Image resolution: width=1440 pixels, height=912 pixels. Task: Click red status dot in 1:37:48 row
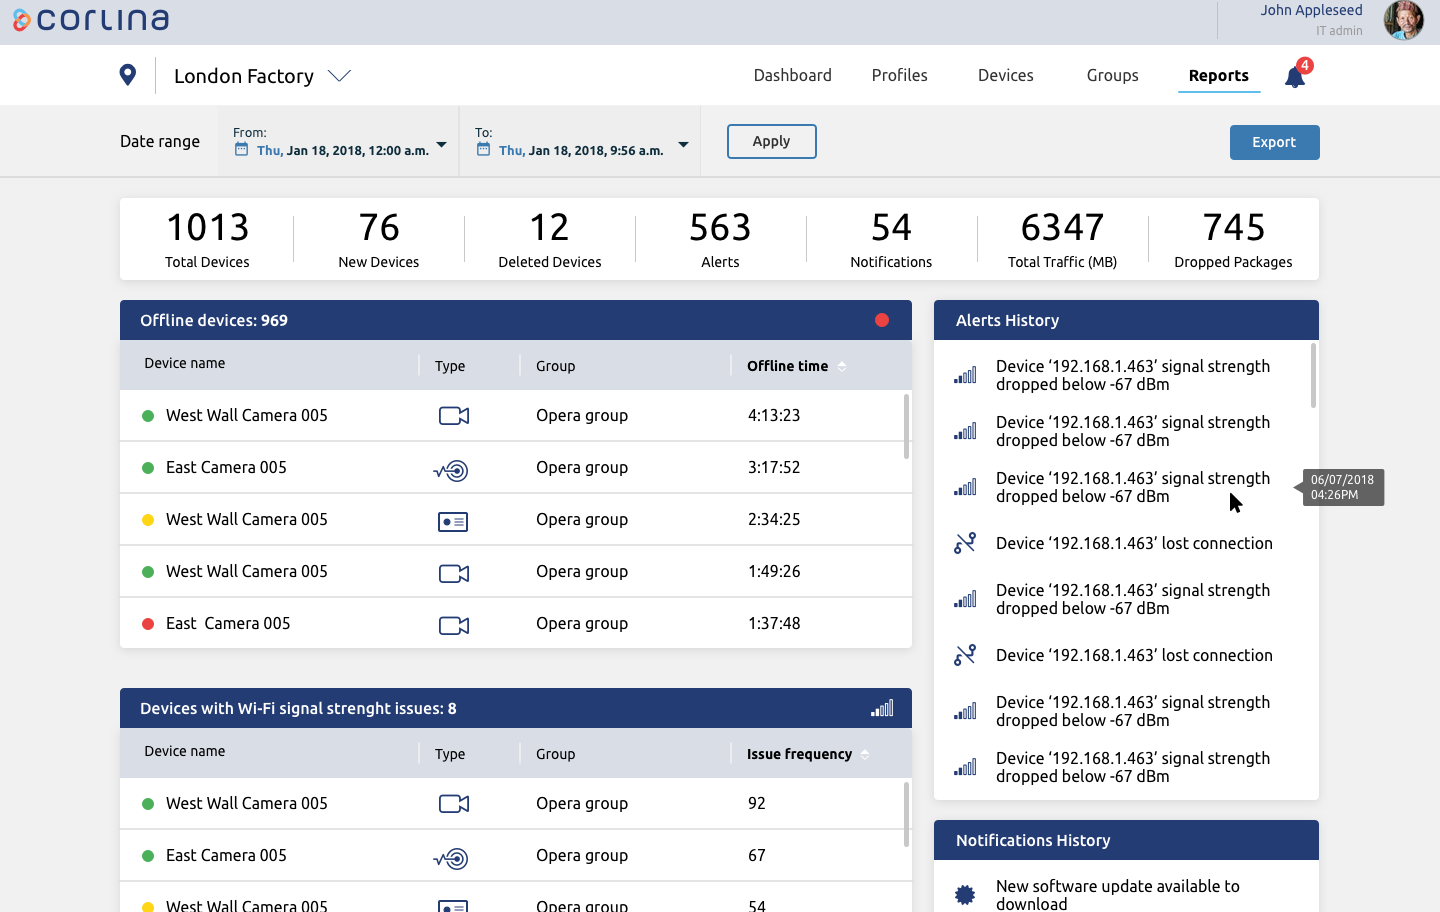click(x=148, y=624)
